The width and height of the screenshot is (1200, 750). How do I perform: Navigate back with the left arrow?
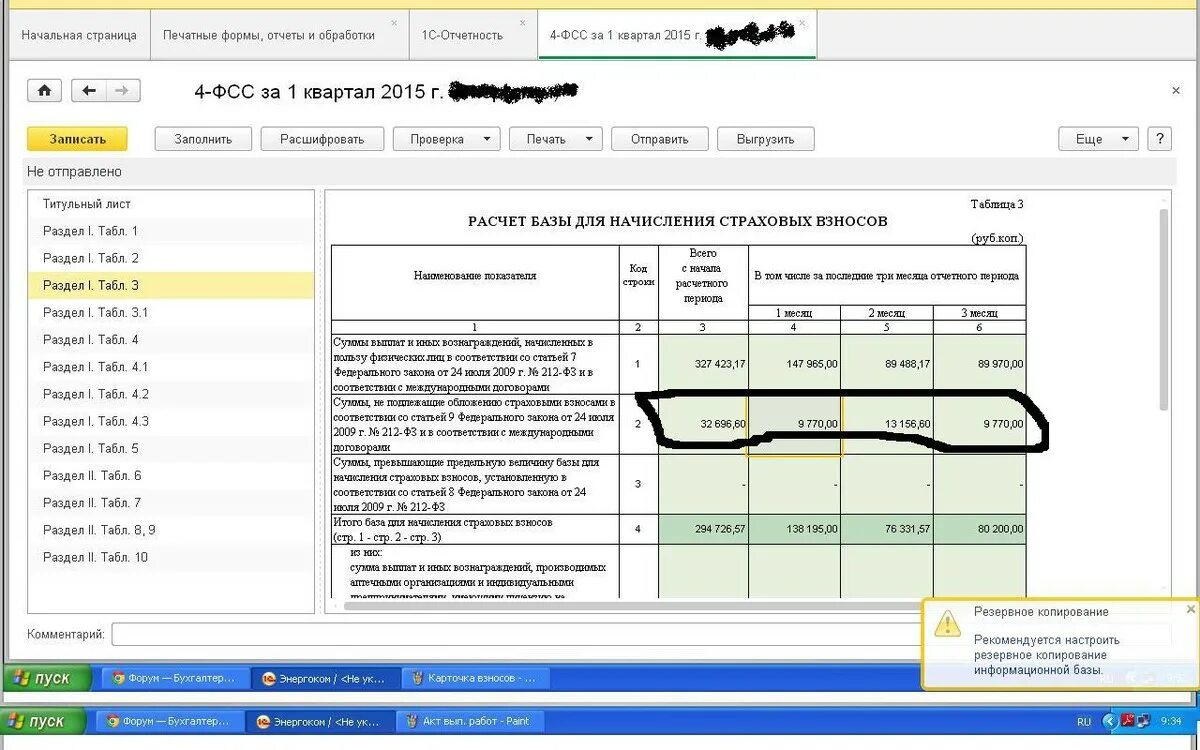point(89,91)
